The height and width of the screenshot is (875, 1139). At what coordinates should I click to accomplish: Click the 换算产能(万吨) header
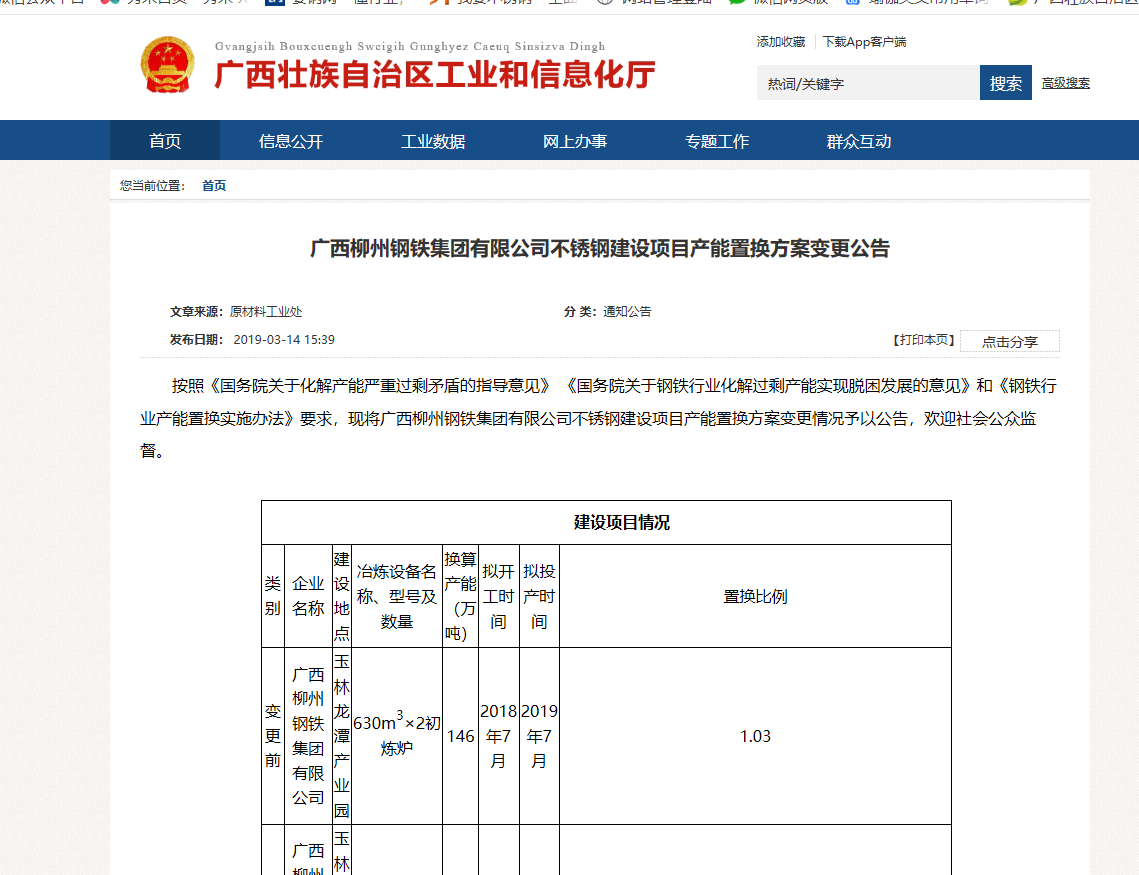pyautogui.click(x=461, y=596)
